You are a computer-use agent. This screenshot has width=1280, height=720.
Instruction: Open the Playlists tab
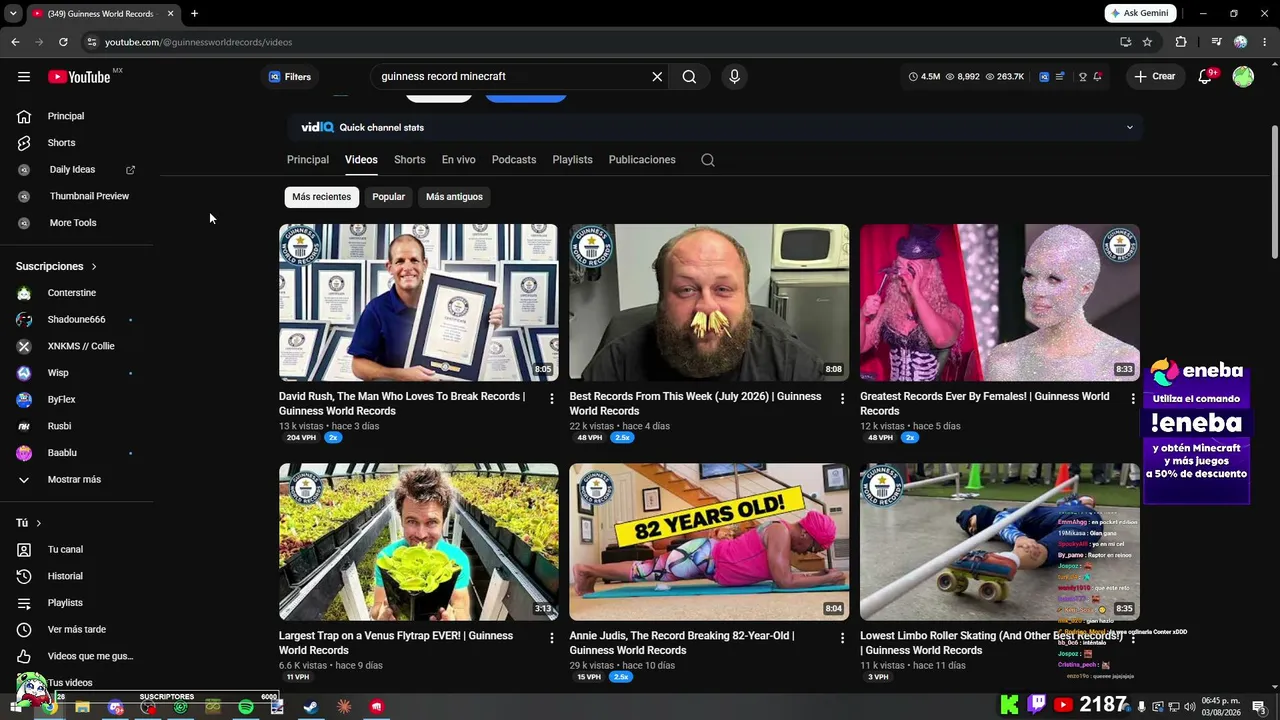[x=573, y=160]
